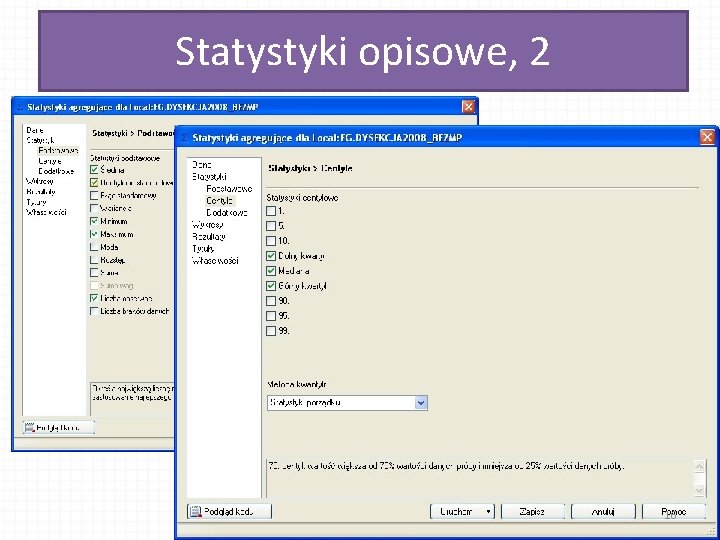Uncheck Dolny kwartyl checkbox
The width and height of the screenshot is (720, 540).
pyautogui.click(x=271, y=256)
